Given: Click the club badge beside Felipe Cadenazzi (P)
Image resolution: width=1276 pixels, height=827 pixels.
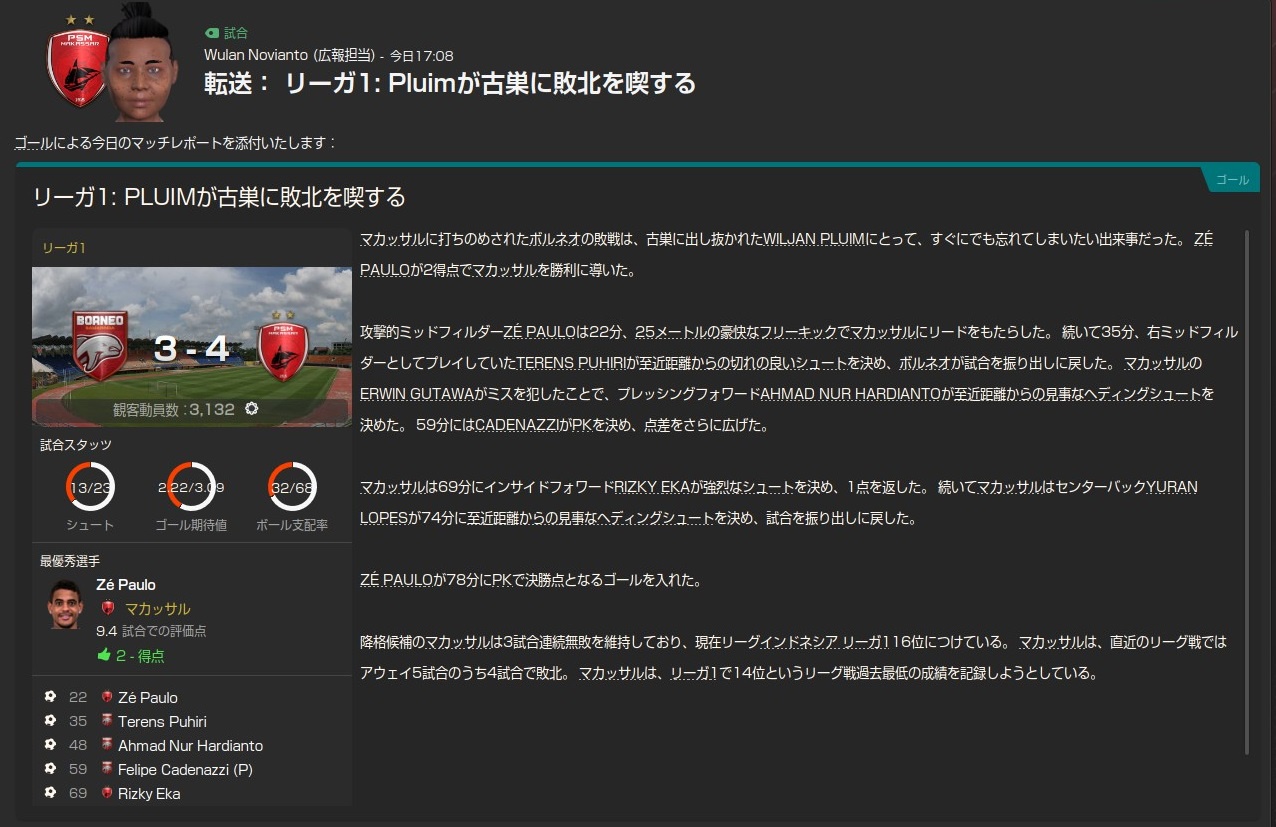Looking at the screenshot, I should coord(107,769).
